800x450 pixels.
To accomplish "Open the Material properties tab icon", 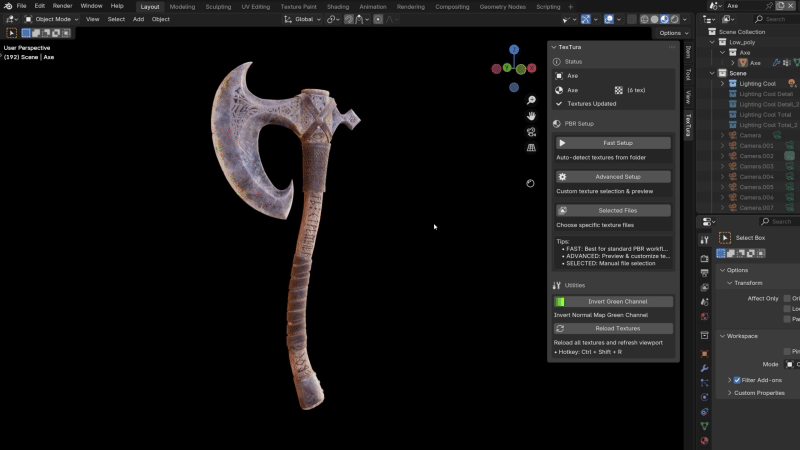I will [705, 441].
